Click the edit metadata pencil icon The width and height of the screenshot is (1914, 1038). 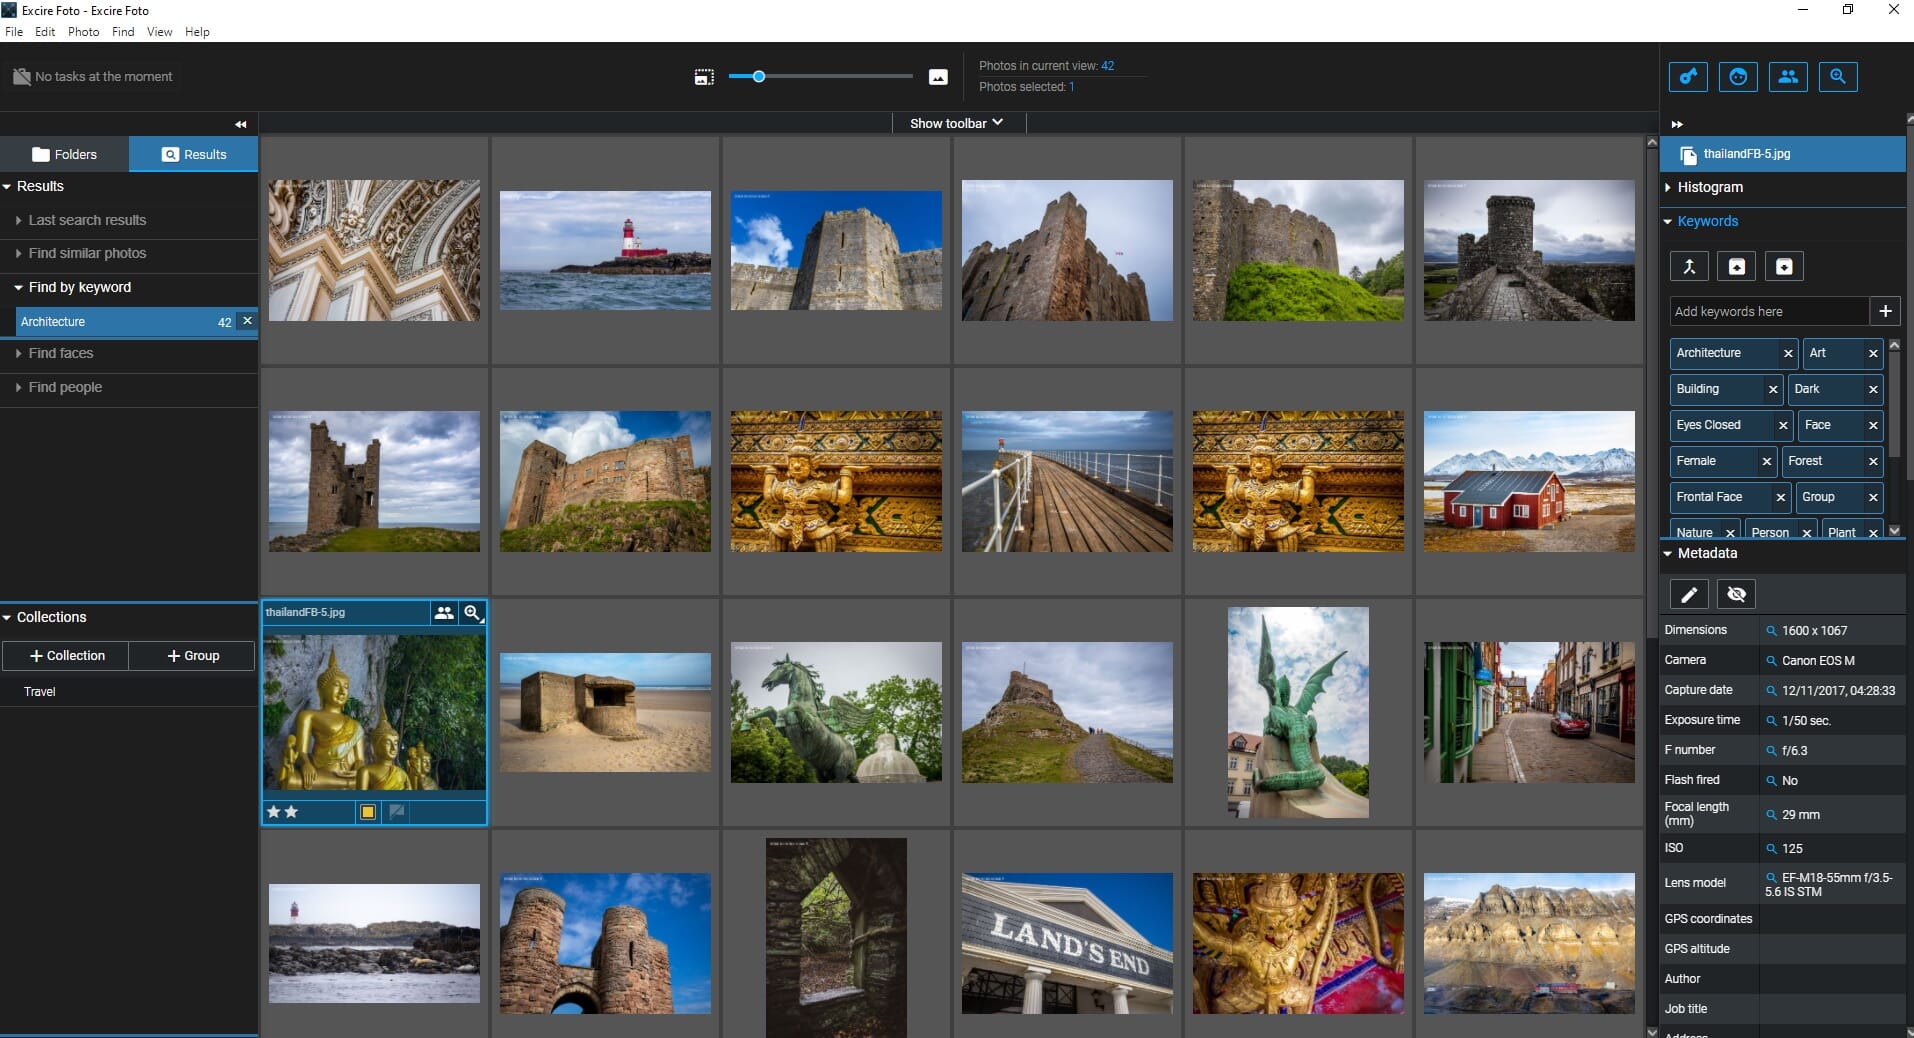(x=1689, y=594)
